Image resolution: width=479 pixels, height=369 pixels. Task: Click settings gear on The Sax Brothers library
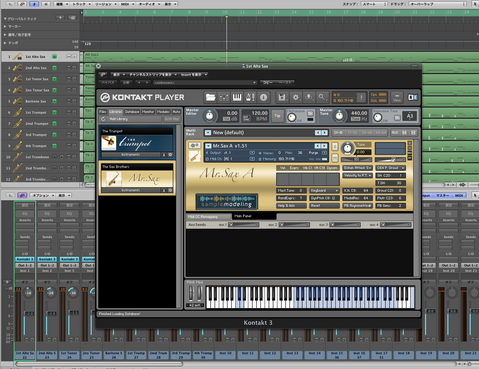pyautogui.click(x=170, y=190)
